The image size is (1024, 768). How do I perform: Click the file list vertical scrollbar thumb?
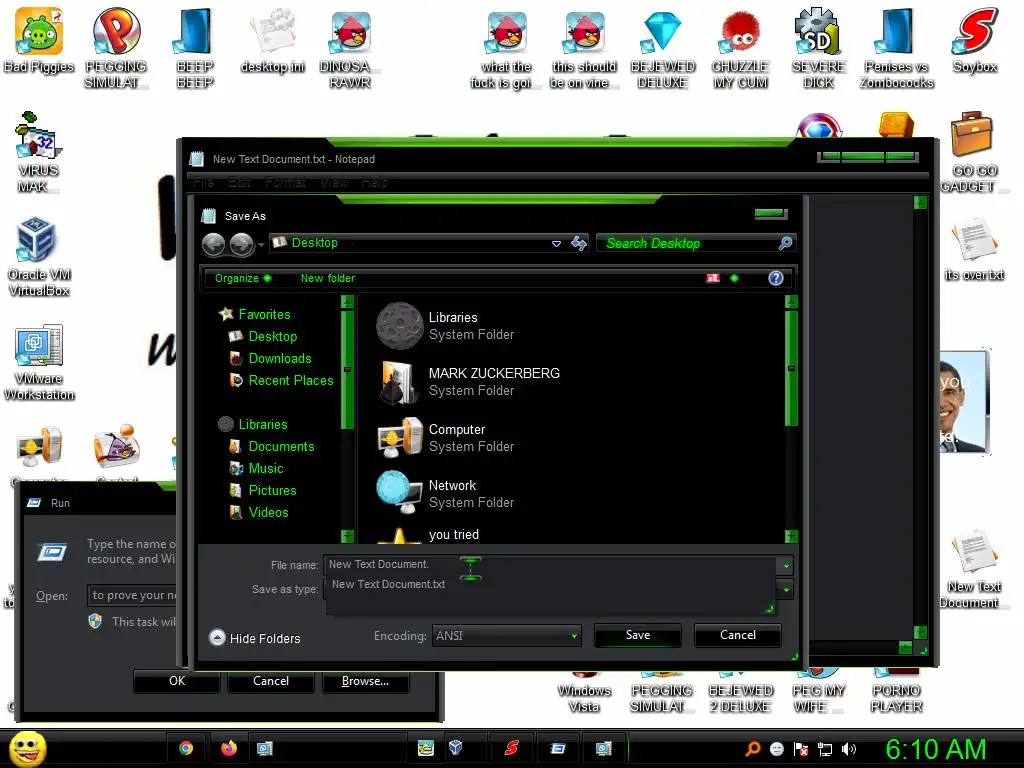point(791,368)
